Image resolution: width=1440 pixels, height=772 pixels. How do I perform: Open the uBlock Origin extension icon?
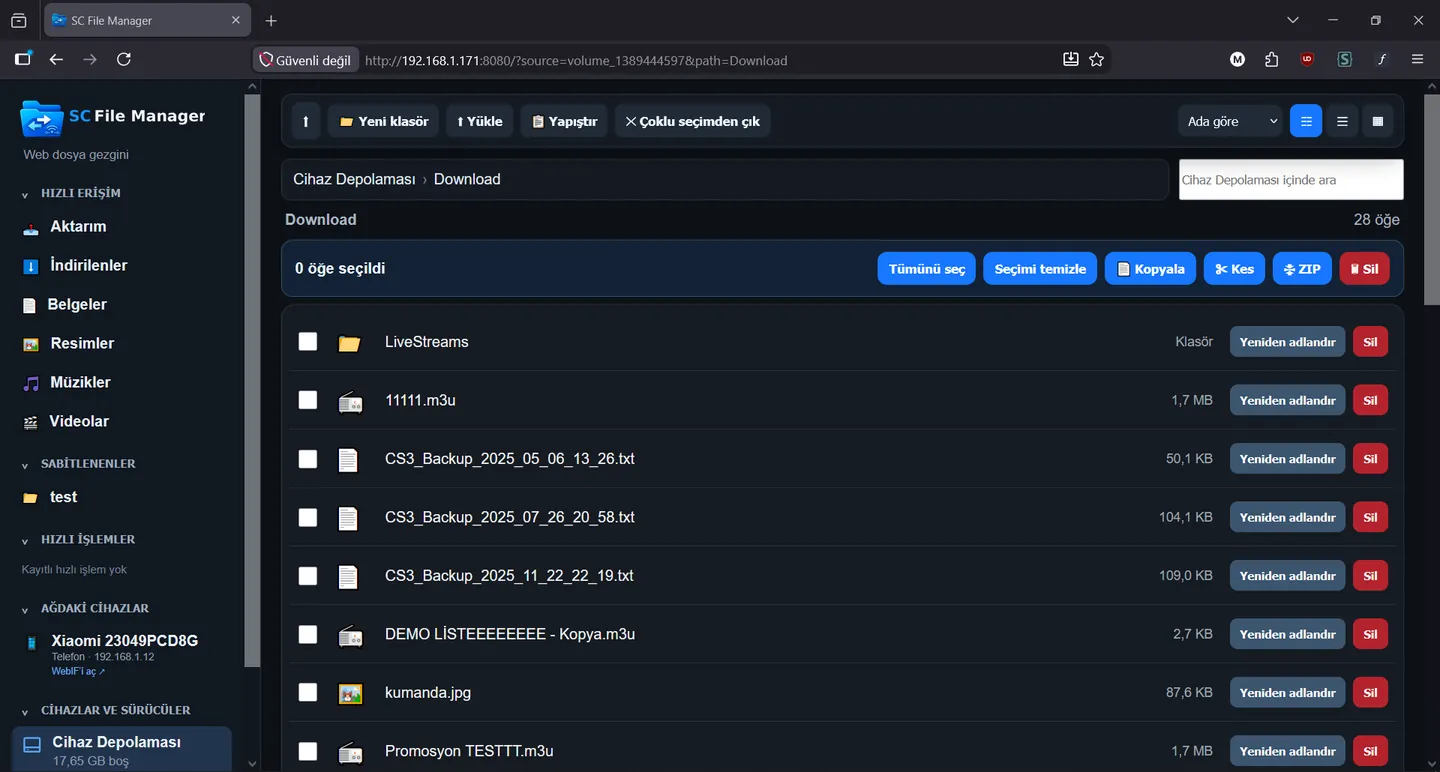1307,60
